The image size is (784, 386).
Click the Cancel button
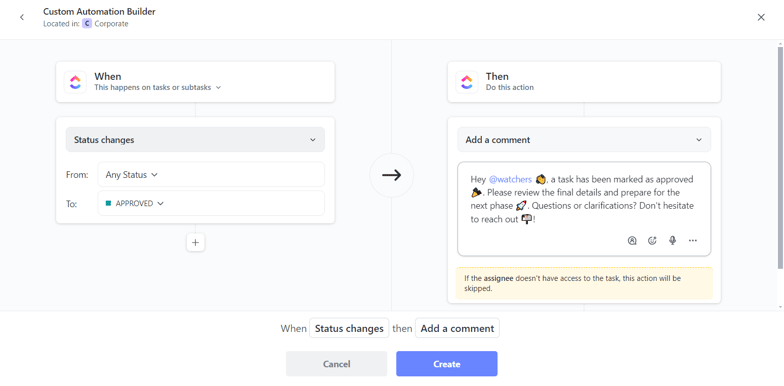(x=336, y=364)
